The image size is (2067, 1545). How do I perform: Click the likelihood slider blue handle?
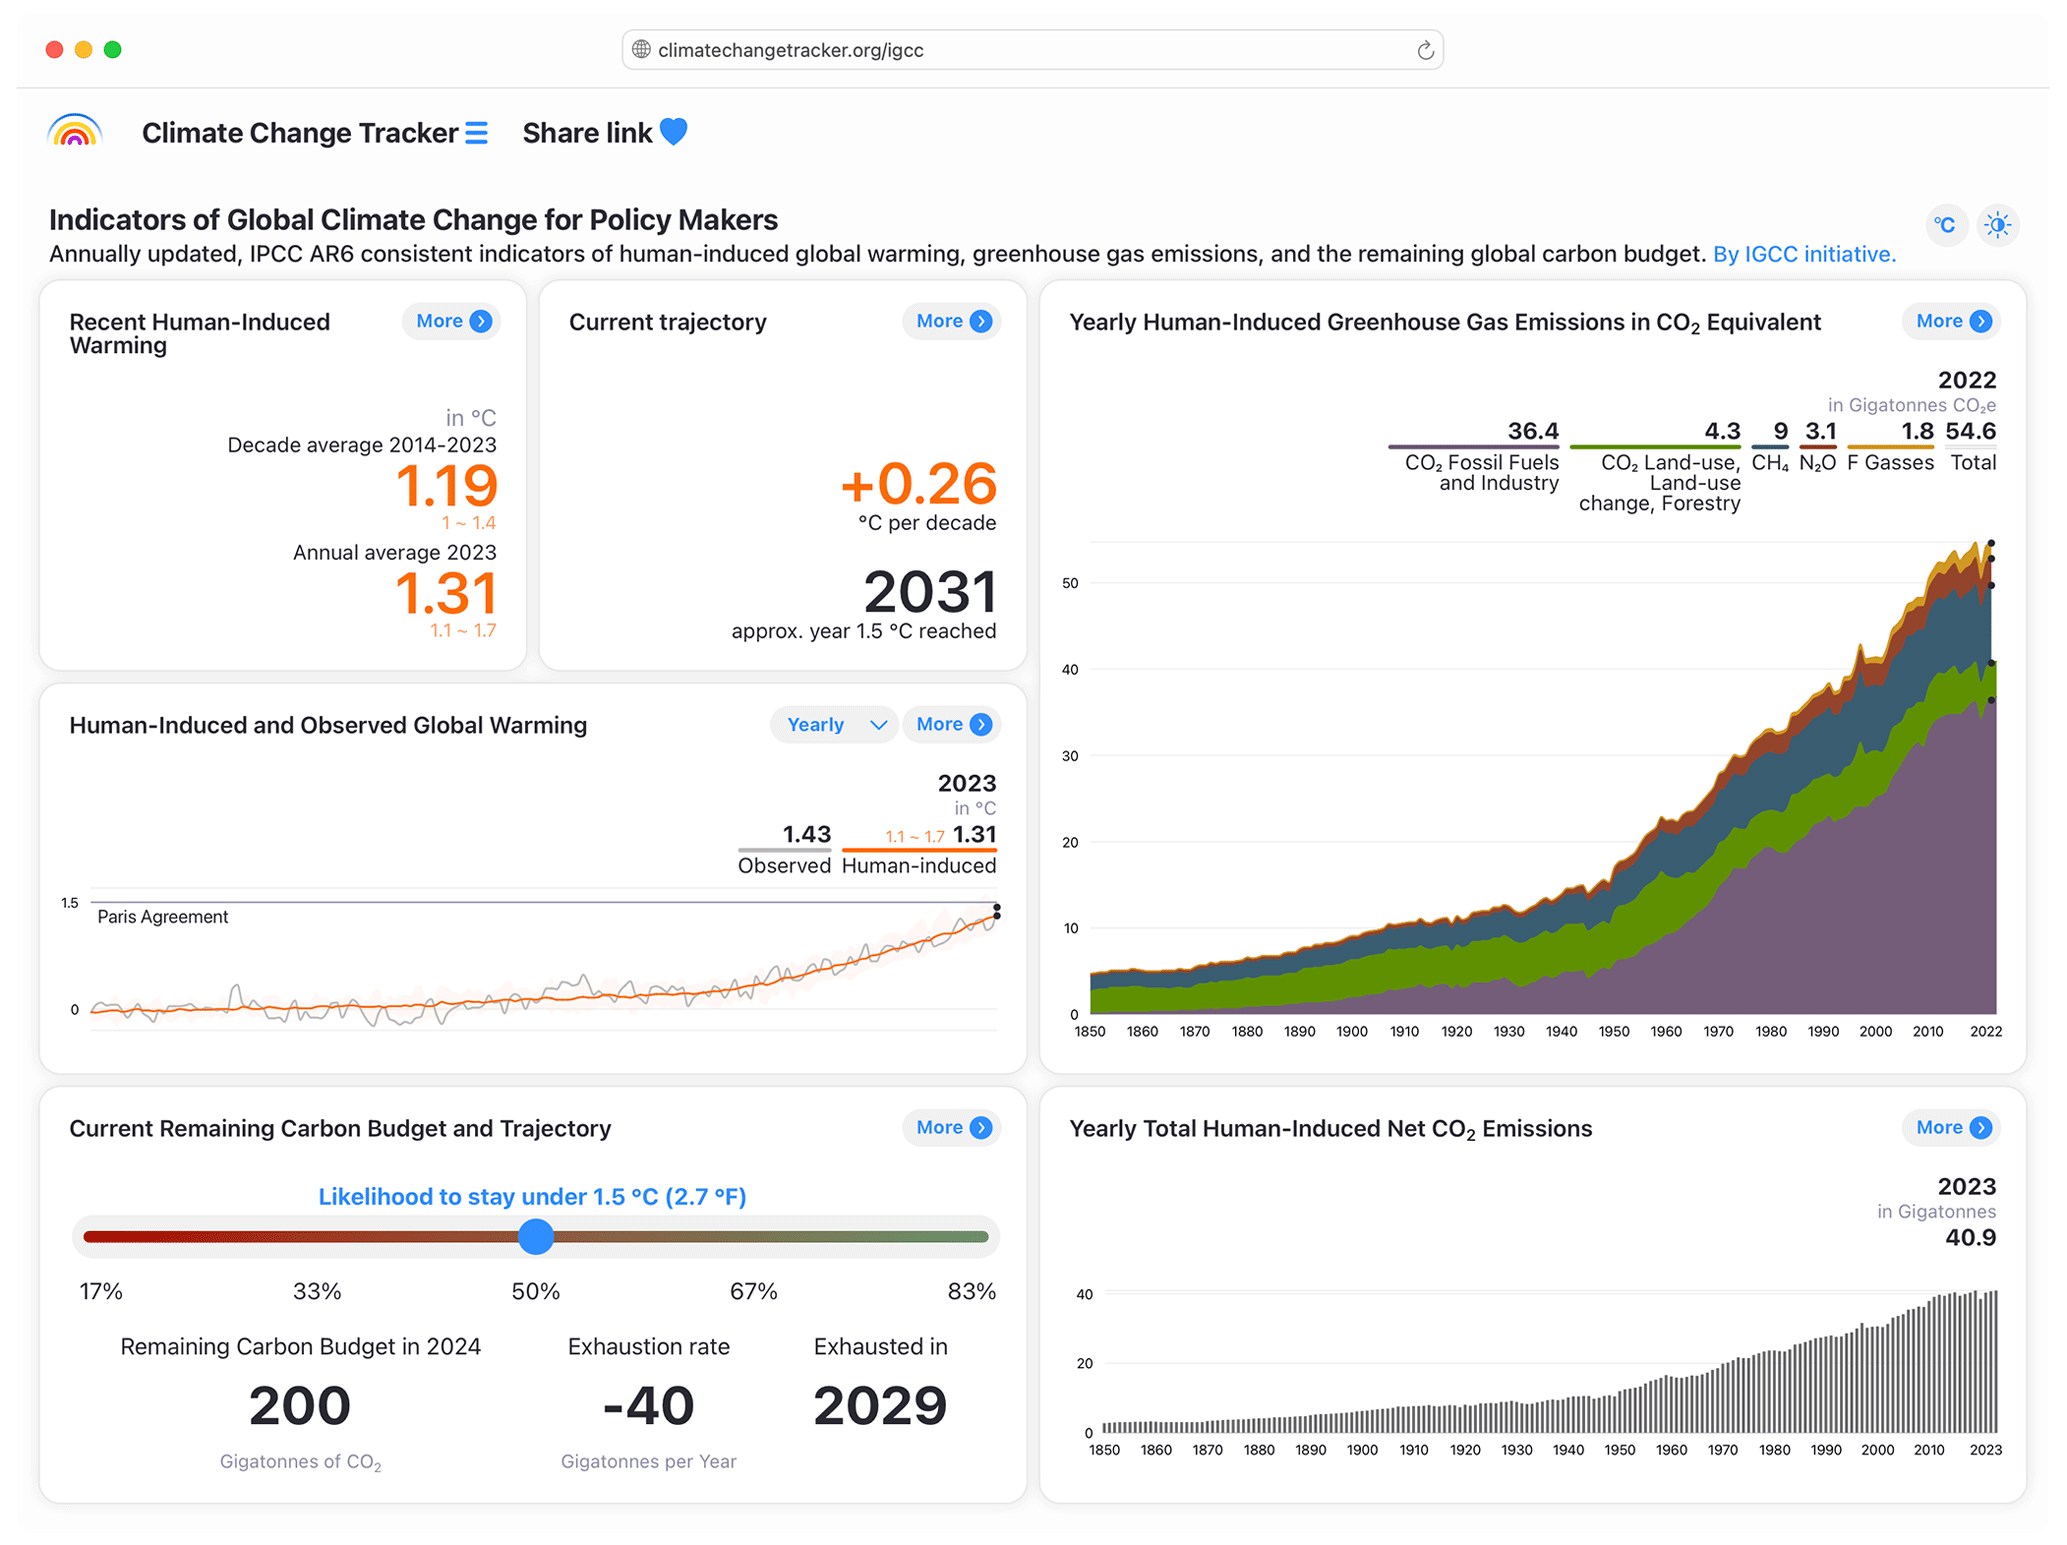point(536,1236)
